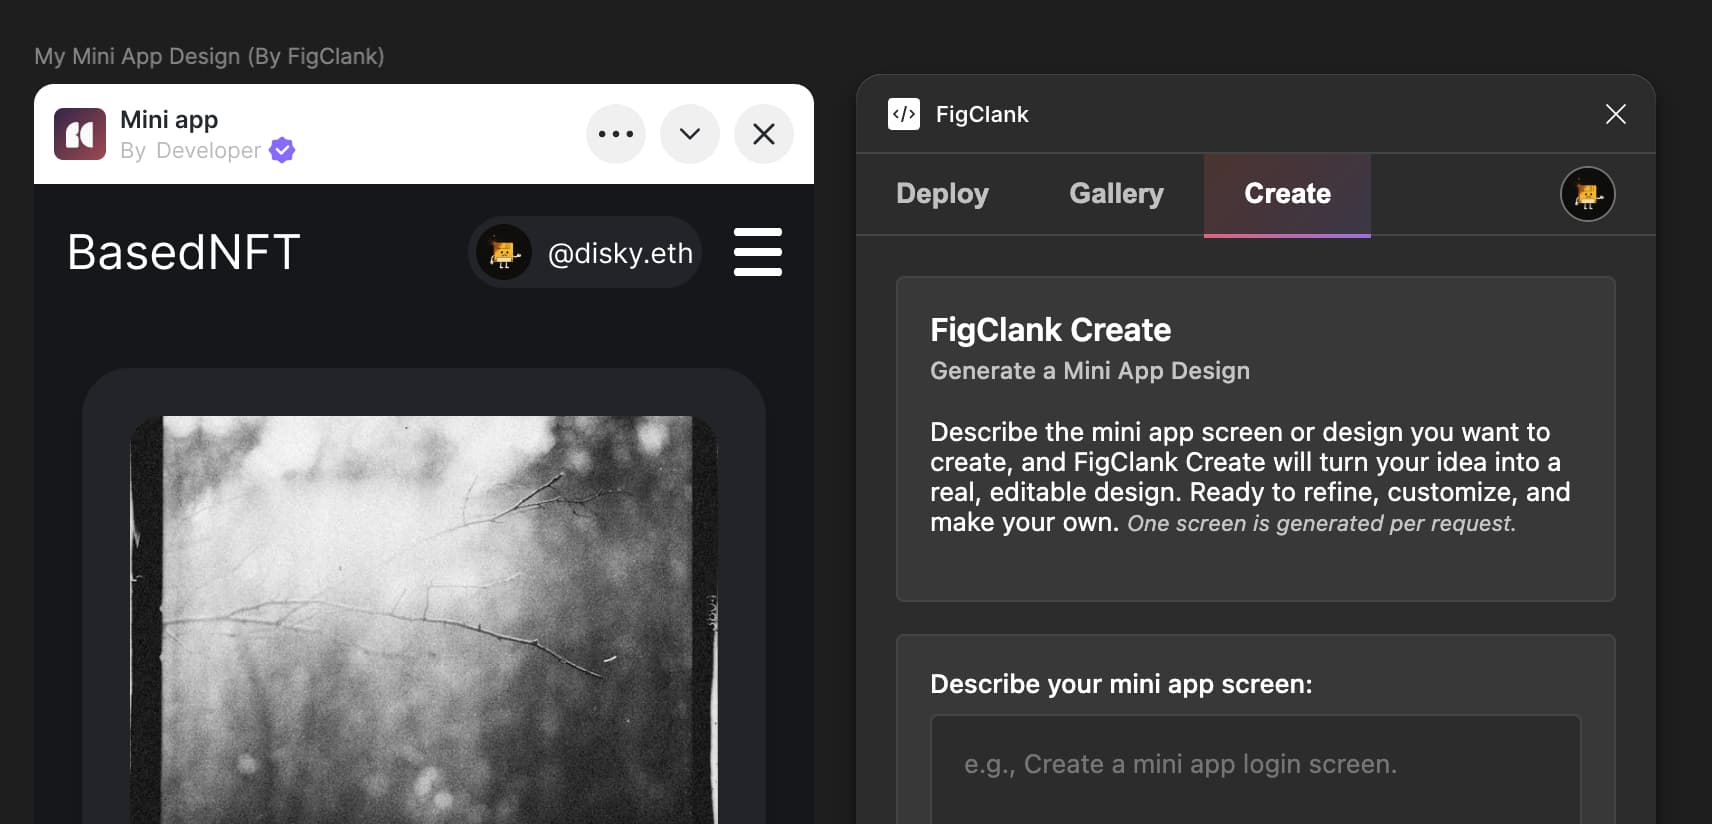Click the @disky.eth username text
This screenshot has width=1712, height=824.
click(x=620, y=254)
